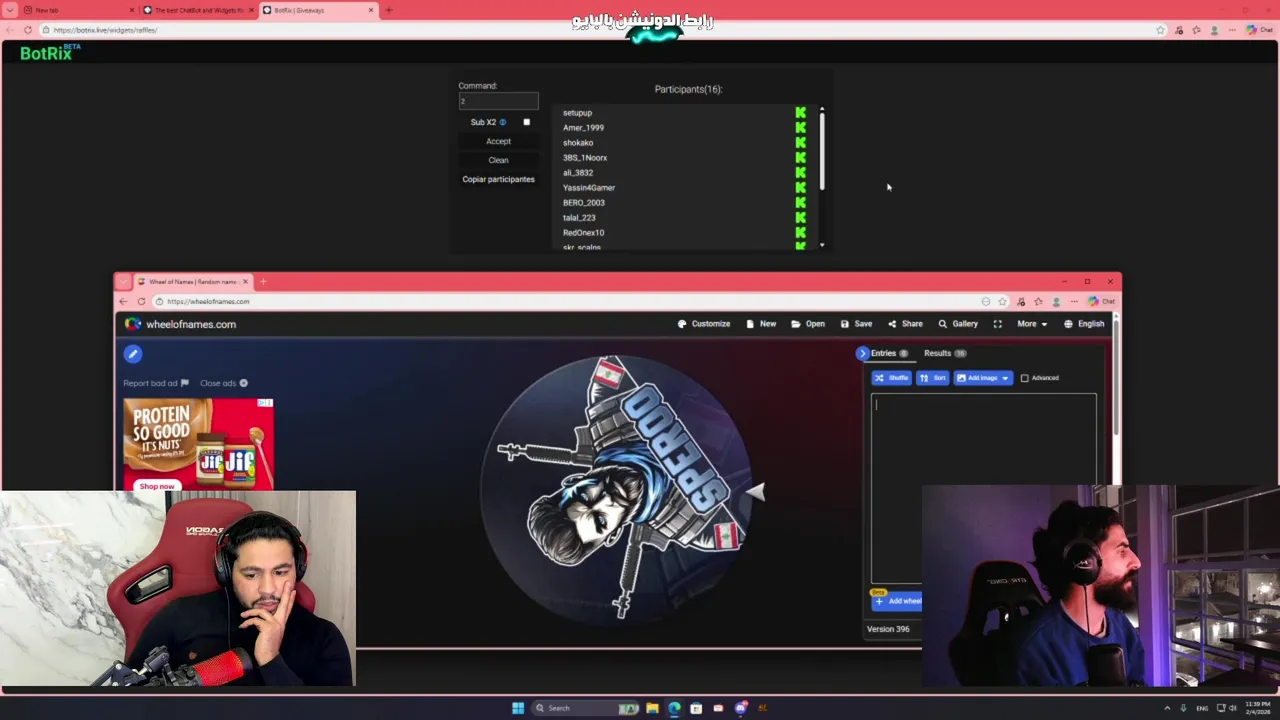1280x720 pixels.
Task: Collapse the entries panel with the blue arrow
Action: 862,353
